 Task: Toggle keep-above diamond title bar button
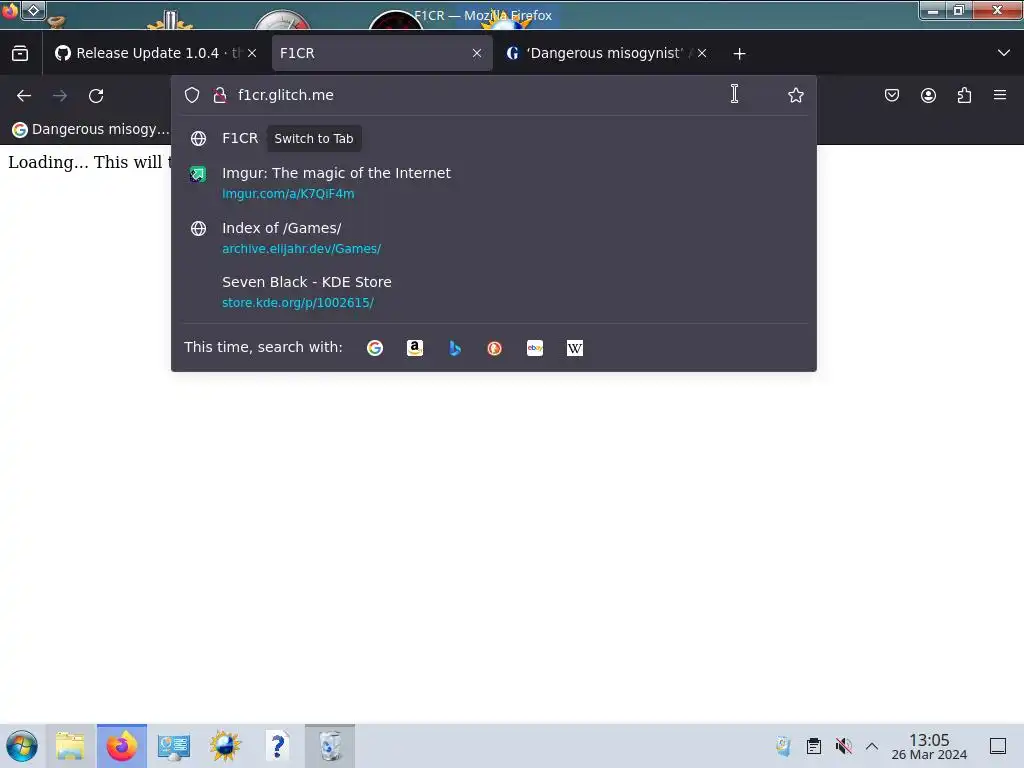coord(33,10)
